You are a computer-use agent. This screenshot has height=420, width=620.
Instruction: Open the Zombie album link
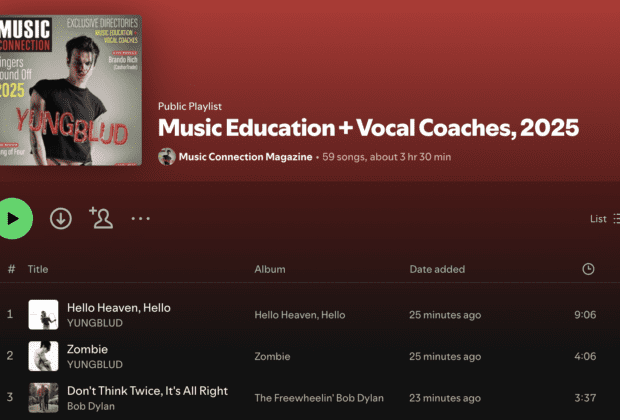click(x=272, y=356)
